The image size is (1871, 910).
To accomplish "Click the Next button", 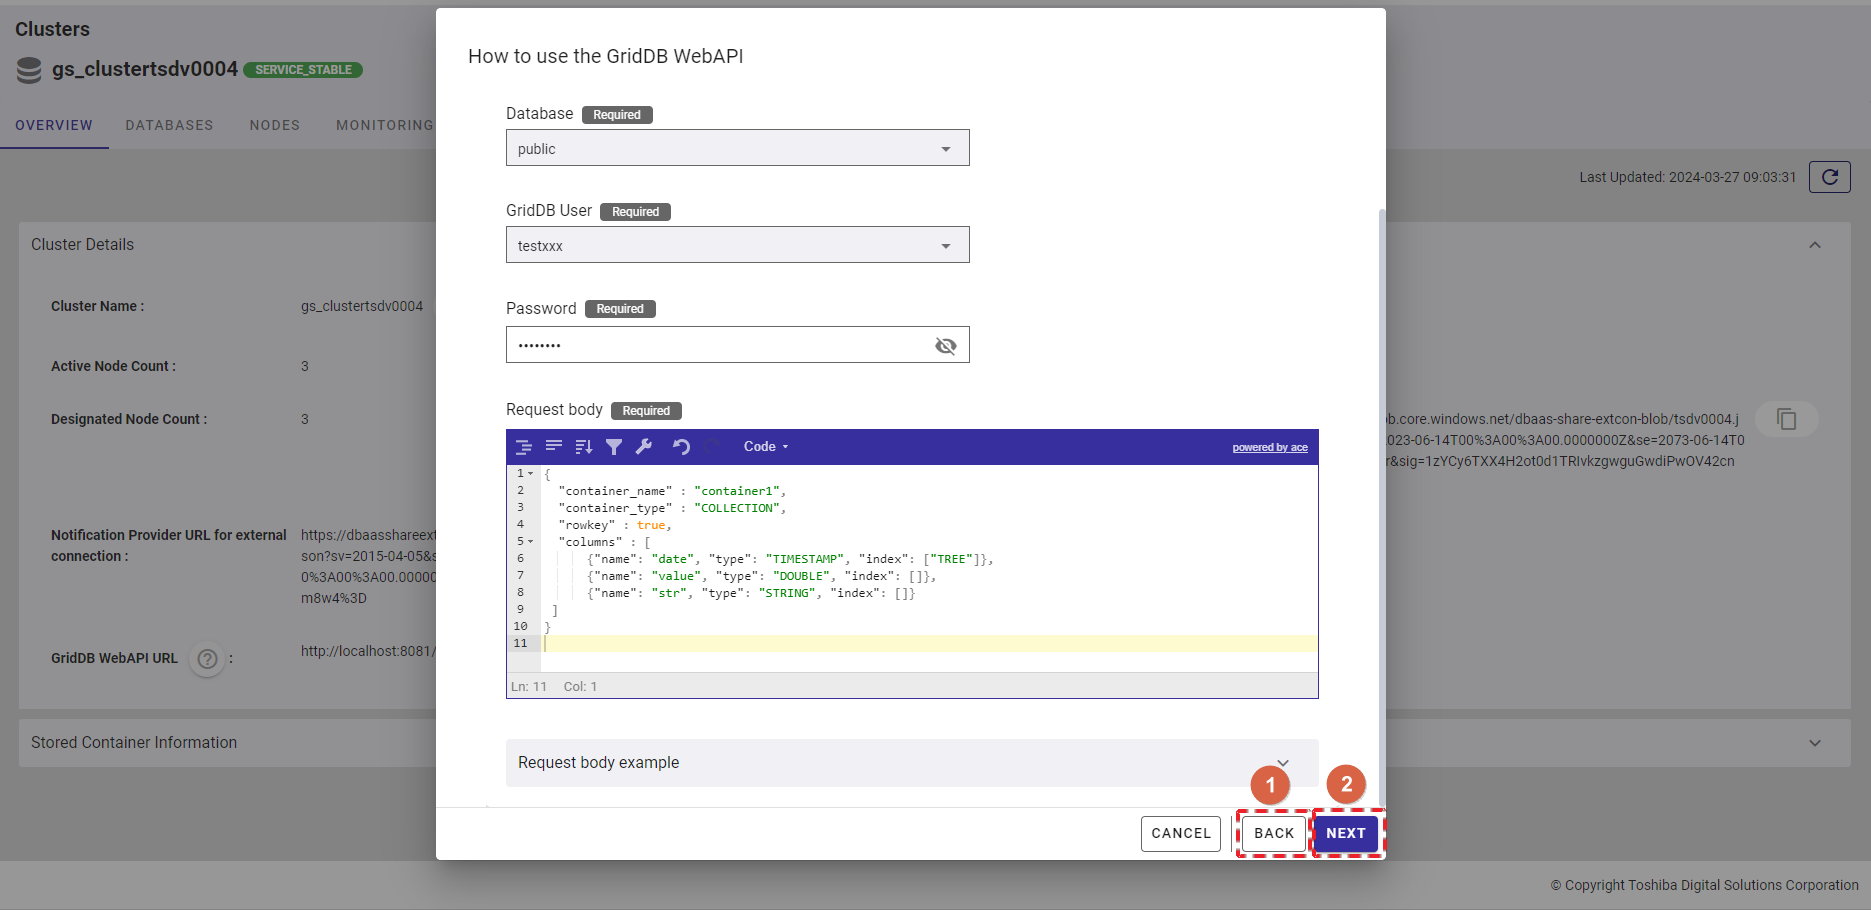I will point(1345,833).
